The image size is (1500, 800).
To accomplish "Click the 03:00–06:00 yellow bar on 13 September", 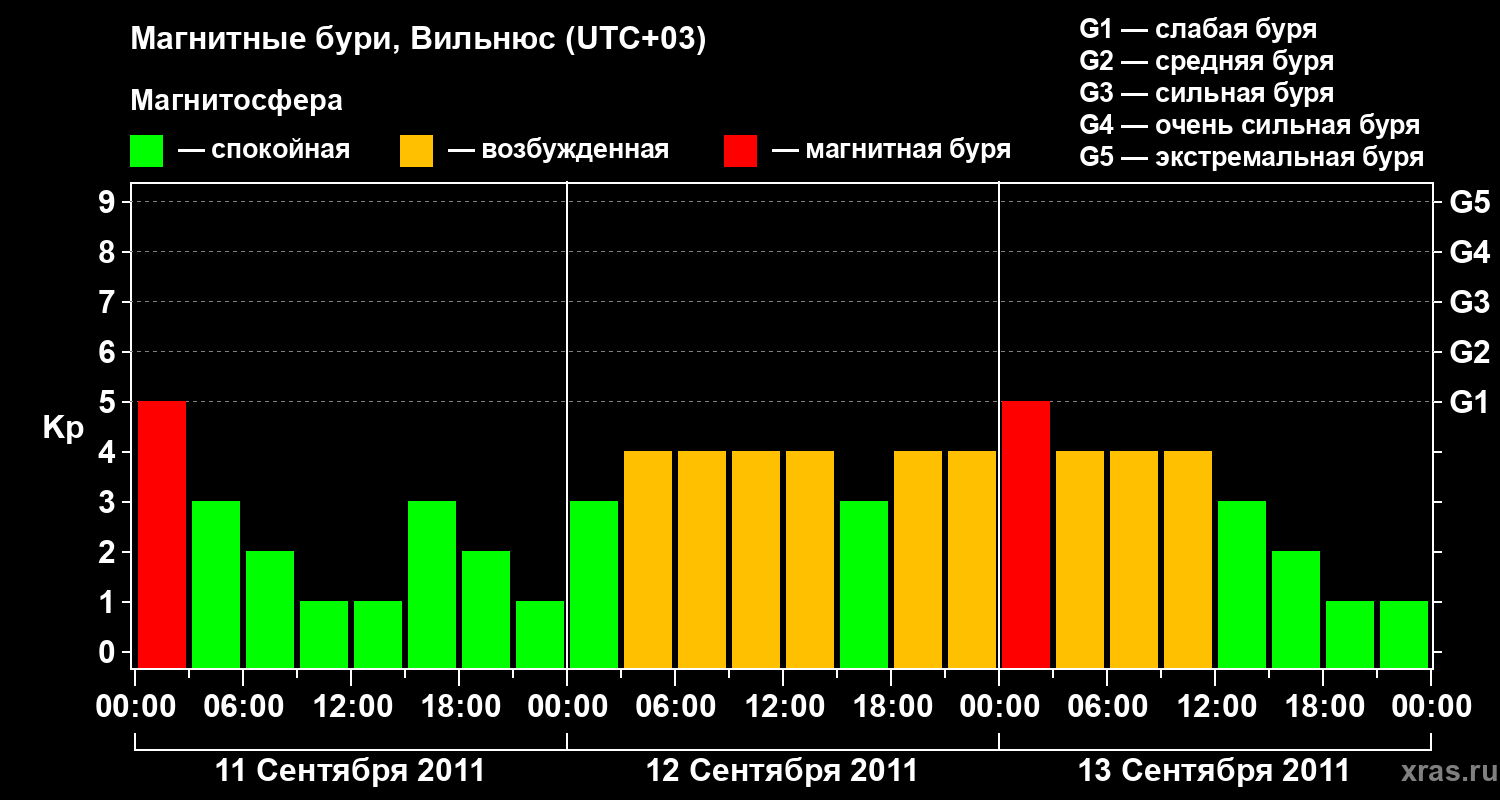I will (x=1080, y=560).
